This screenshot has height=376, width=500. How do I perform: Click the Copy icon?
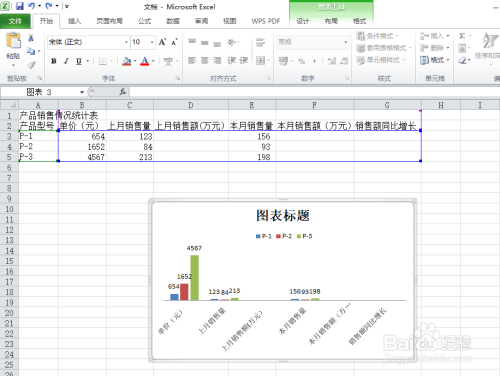click(x=31, y=51)
